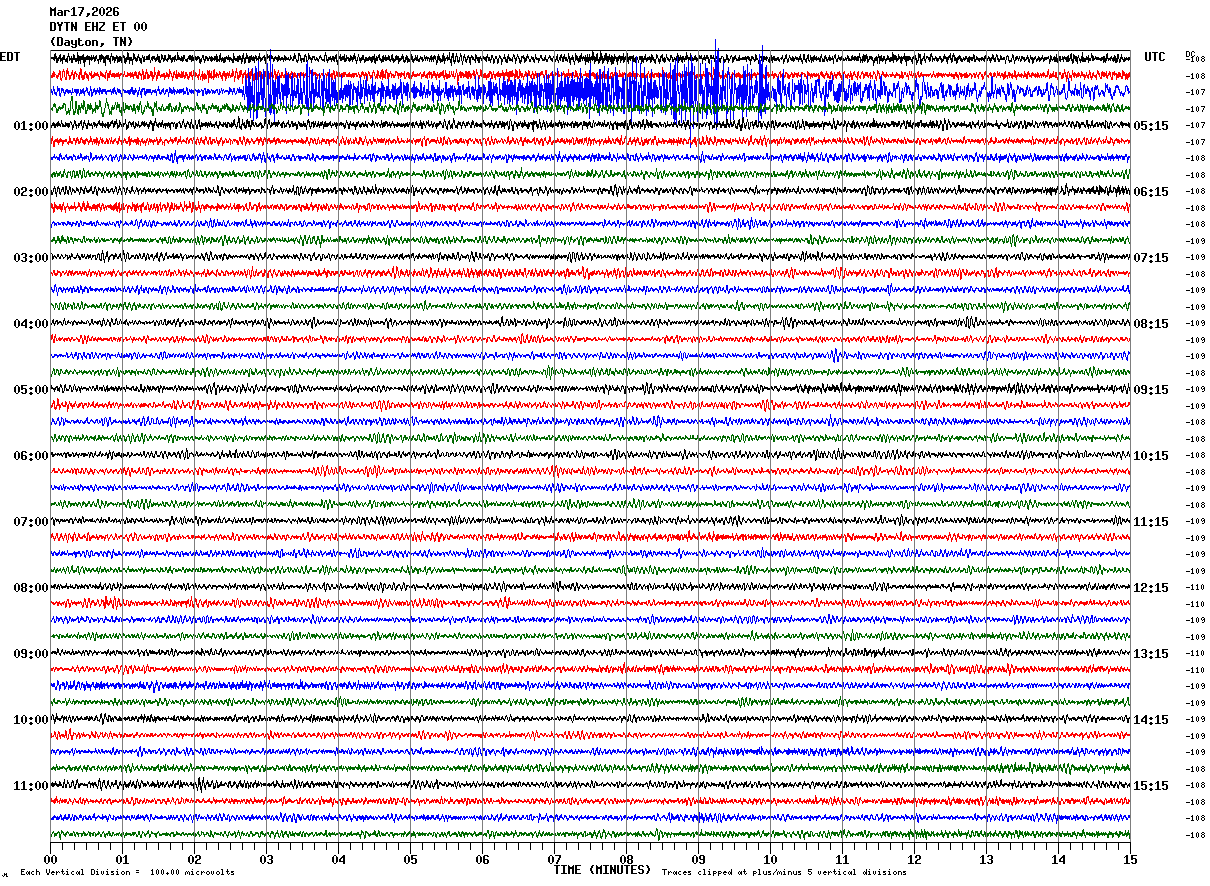The height and width of the screenshot is (886, 1210).
Task: Click the x-axis minute tick label 06
Action: tap(482, 859)
